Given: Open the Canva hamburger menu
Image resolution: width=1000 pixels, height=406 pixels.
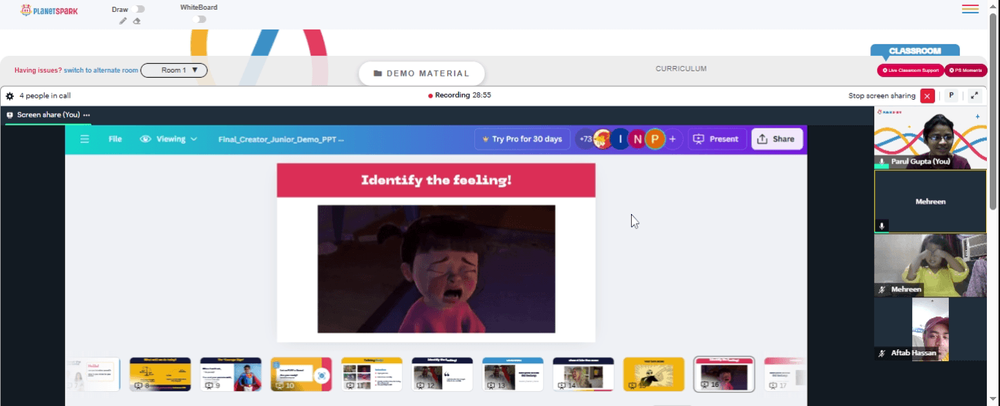Looking at the screenshot, I should coord(84,139).
